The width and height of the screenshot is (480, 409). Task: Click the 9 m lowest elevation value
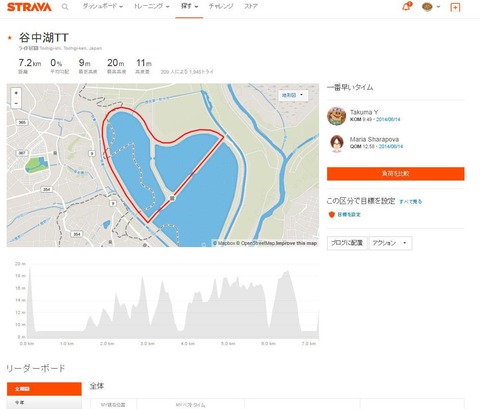(84, 63)
